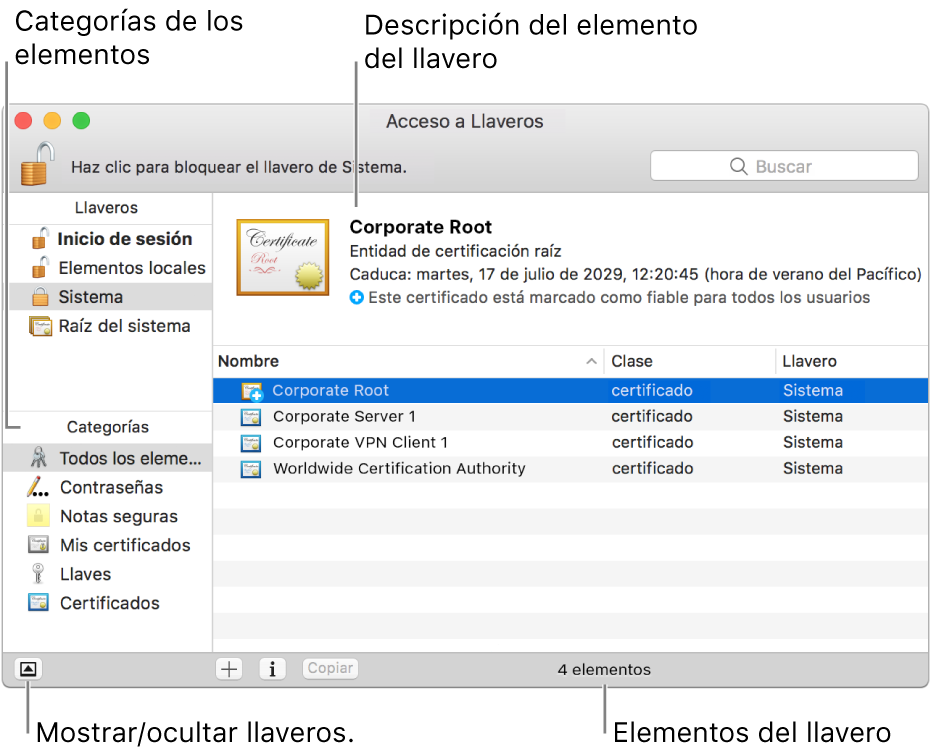Click the plus add item button
931x755 pixels.
click(x=229, y=669)
